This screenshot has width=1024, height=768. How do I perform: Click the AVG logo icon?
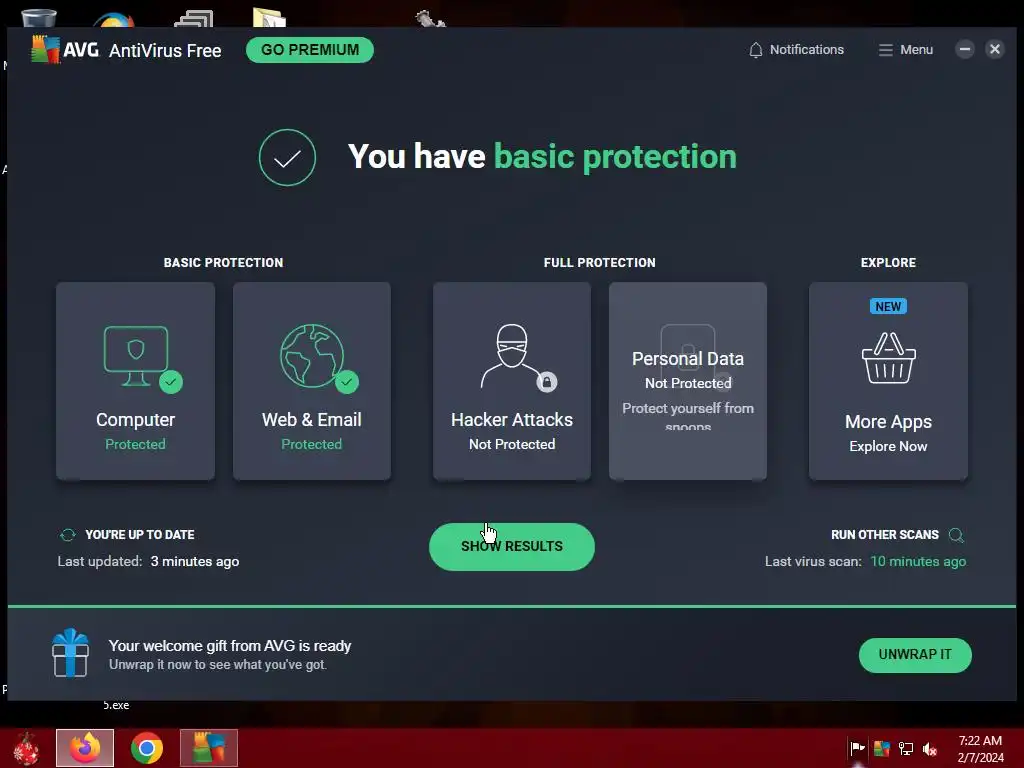coord(45,50)
